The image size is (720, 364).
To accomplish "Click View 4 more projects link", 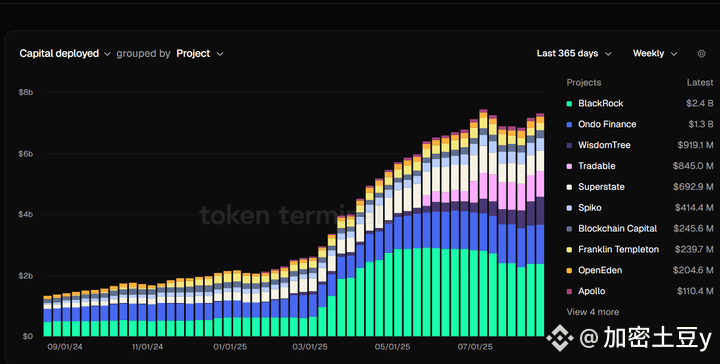I will point(592,312).
